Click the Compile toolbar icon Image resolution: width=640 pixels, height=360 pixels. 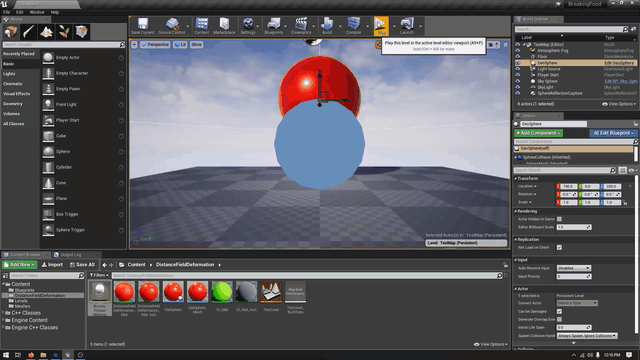tap(353, 26)
